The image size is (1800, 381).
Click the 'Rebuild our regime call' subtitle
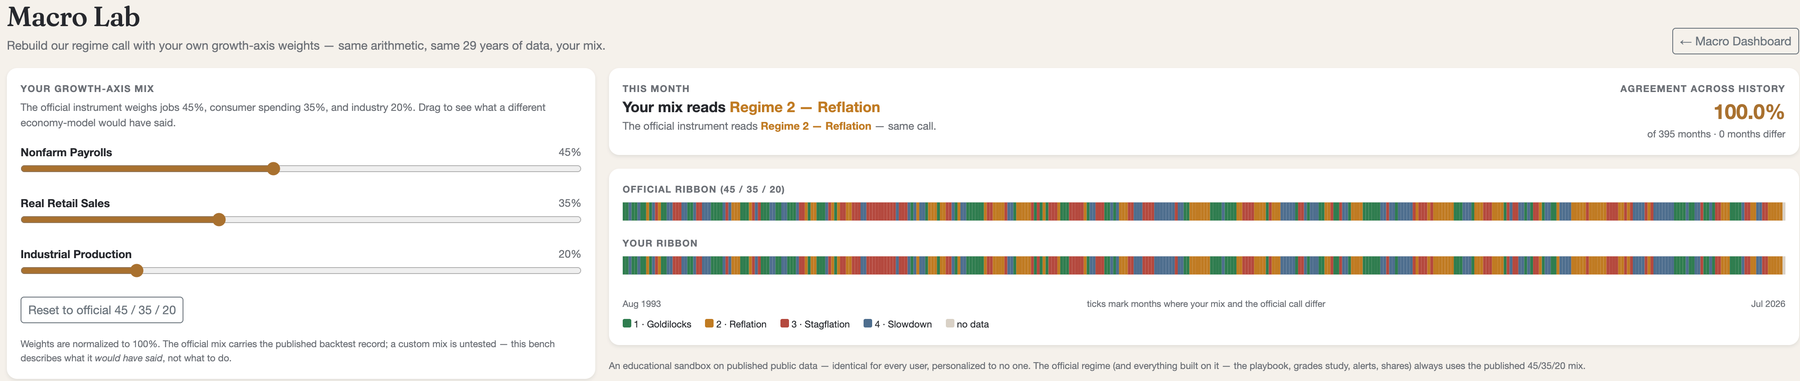coord(306,45)
